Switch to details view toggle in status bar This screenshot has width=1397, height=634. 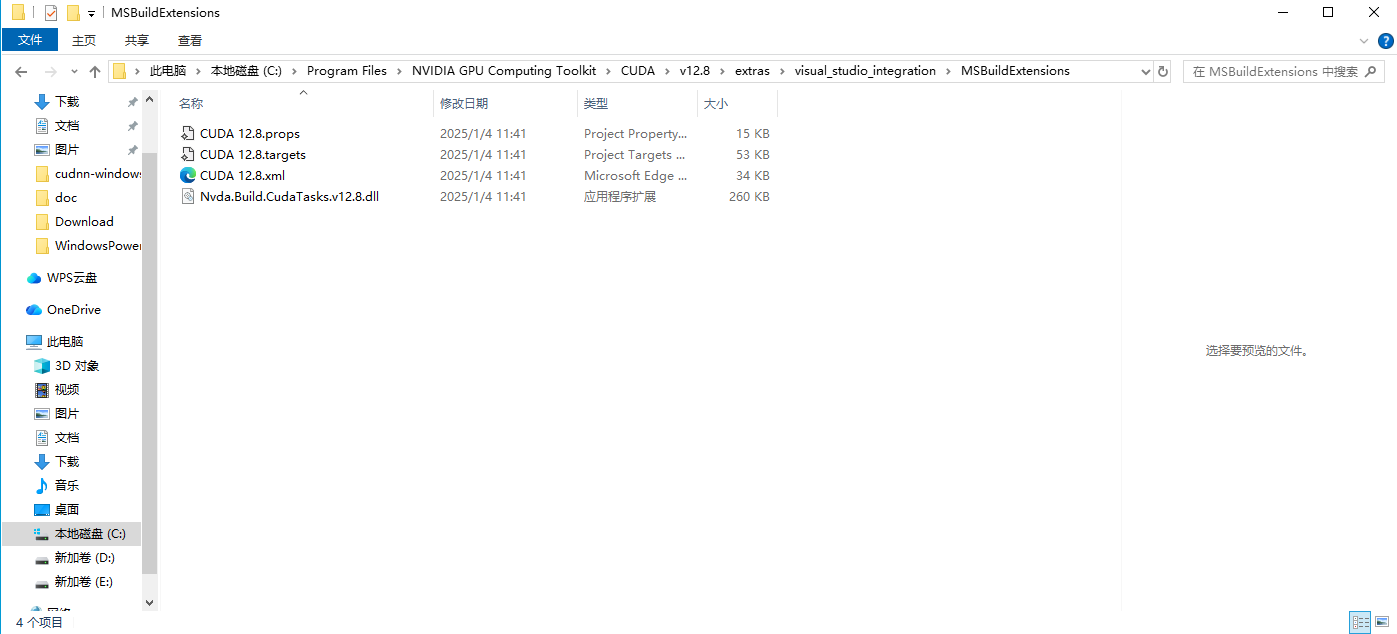point(1360,622)
